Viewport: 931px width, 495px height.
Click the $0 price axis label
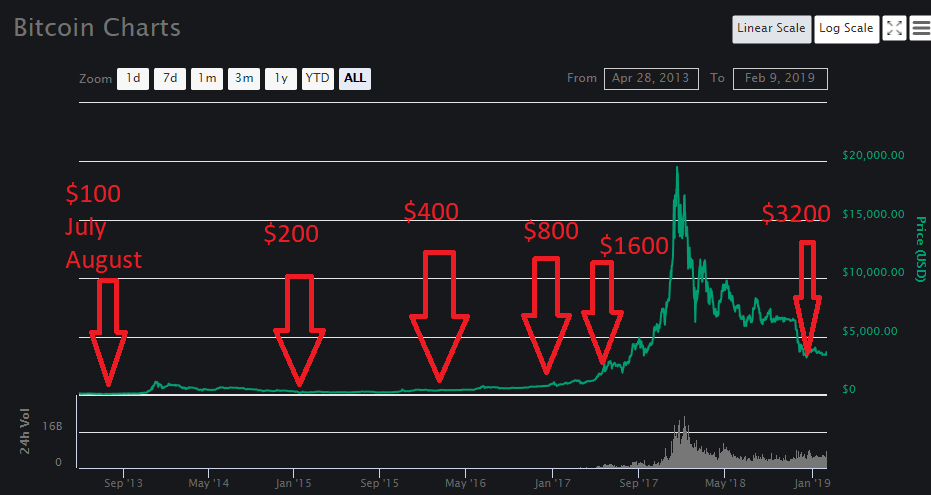tap(849, 389)
